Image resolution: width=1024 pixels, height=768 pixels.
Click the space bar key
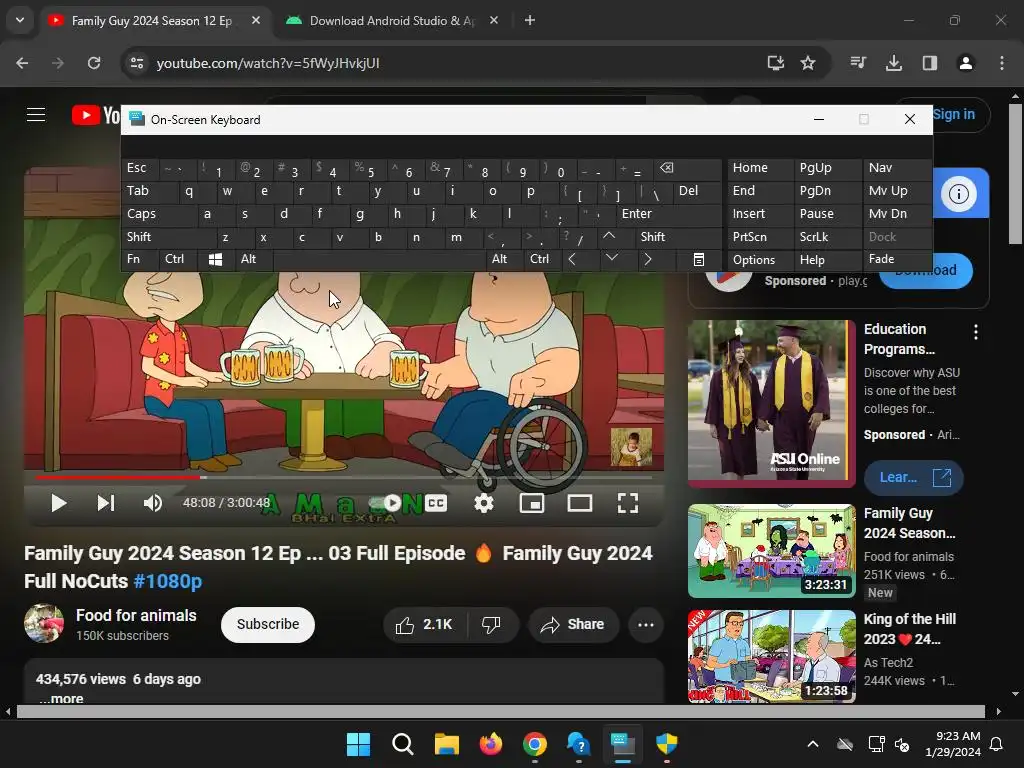tap(379, 259)
